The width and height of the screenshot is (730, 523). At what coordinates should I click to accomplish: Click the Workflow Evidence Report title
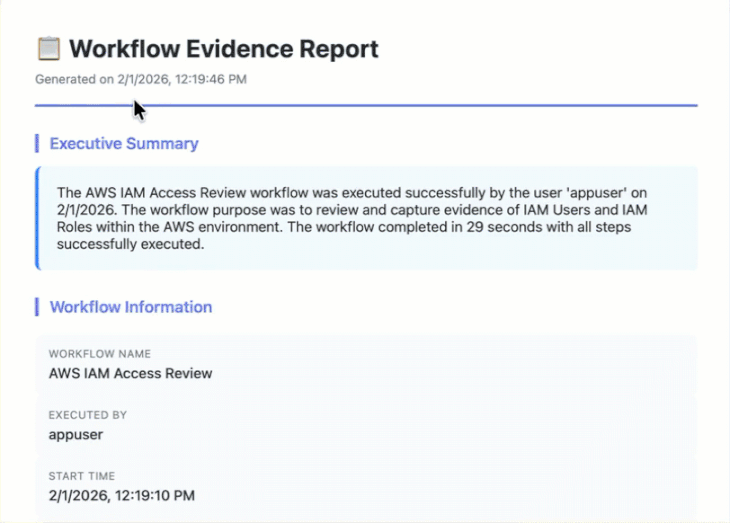tap(224, 48)
